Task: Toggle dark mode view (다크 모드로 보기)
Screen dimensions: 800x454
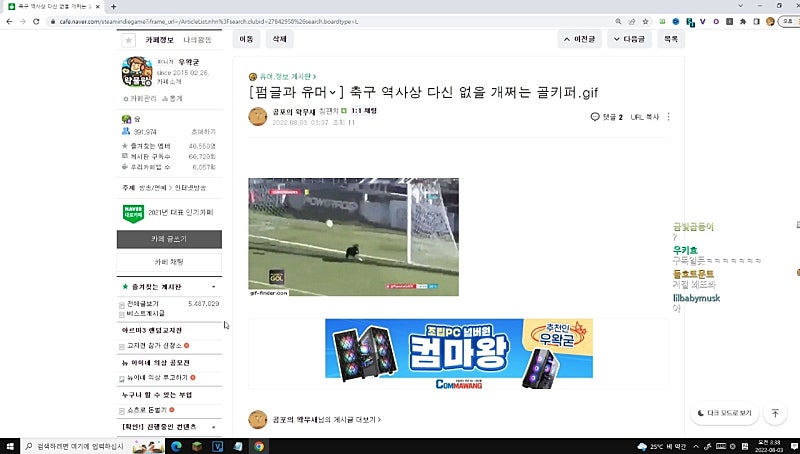Action: click(724, 413)
